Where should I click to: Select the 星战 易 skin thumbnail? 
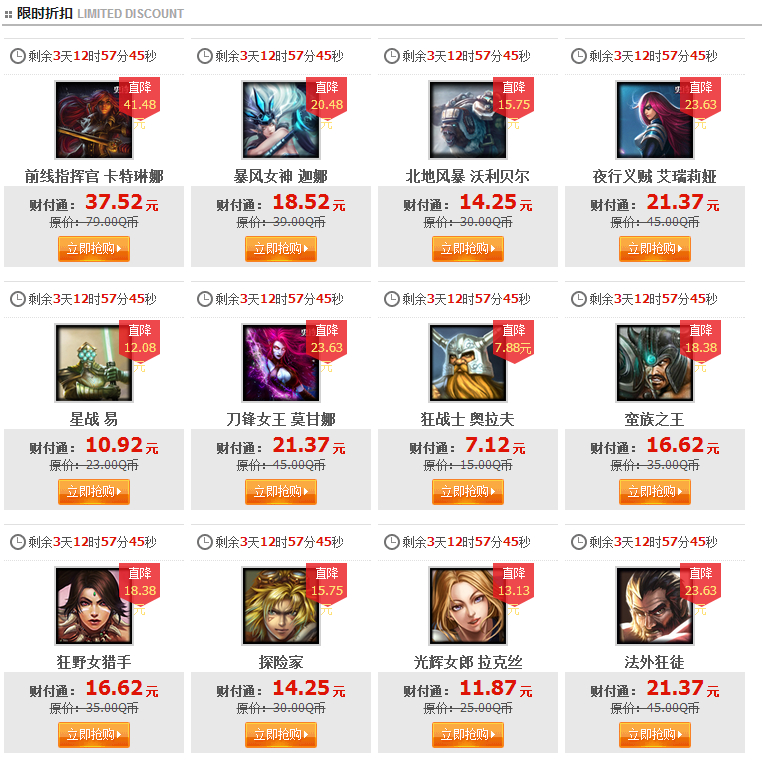(x=94, y=363)
